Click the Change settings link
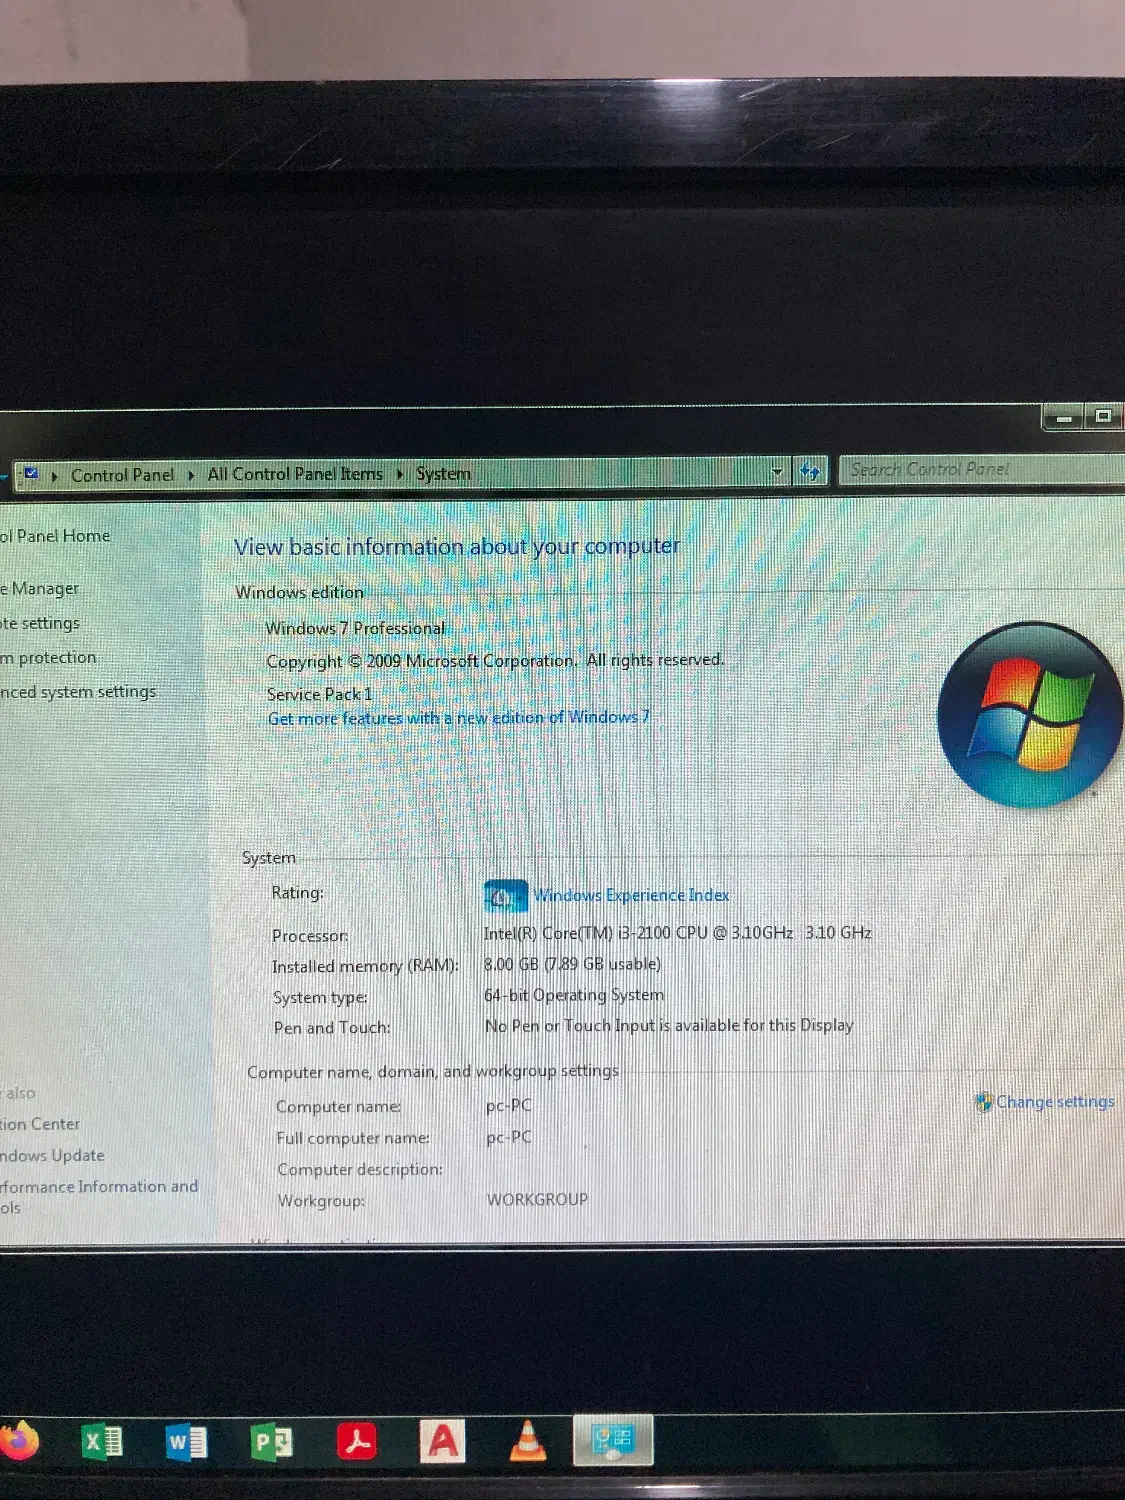The height and width of the screenshot is (1500, 1125). (1055, 1102)
